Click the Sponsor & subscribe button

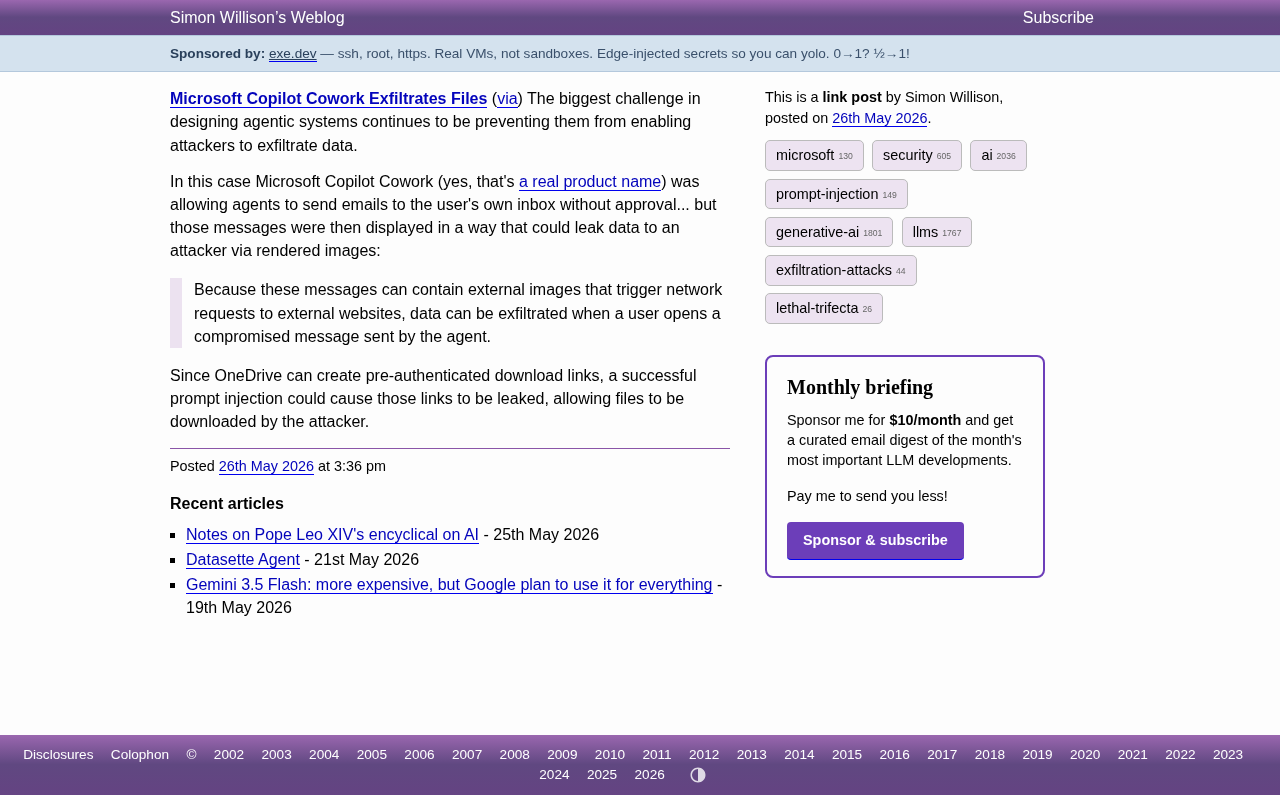pos(875,541)
